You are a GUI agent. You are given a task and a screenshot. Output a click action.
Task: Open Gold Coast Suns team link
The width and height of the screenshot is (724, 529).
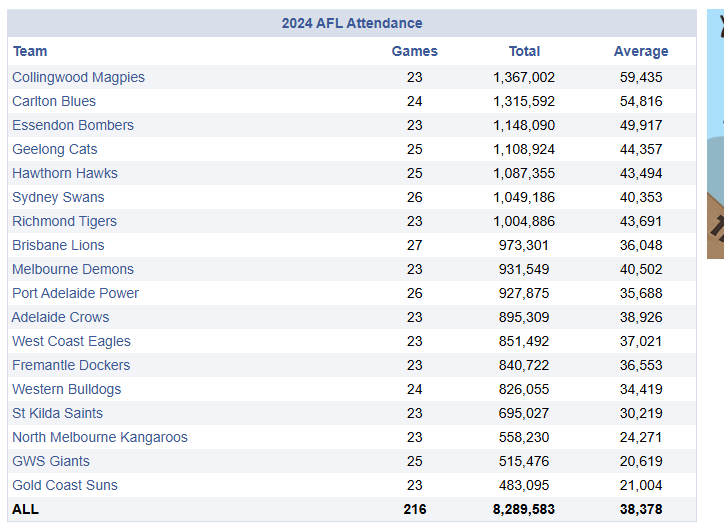(x=65, y=485)
